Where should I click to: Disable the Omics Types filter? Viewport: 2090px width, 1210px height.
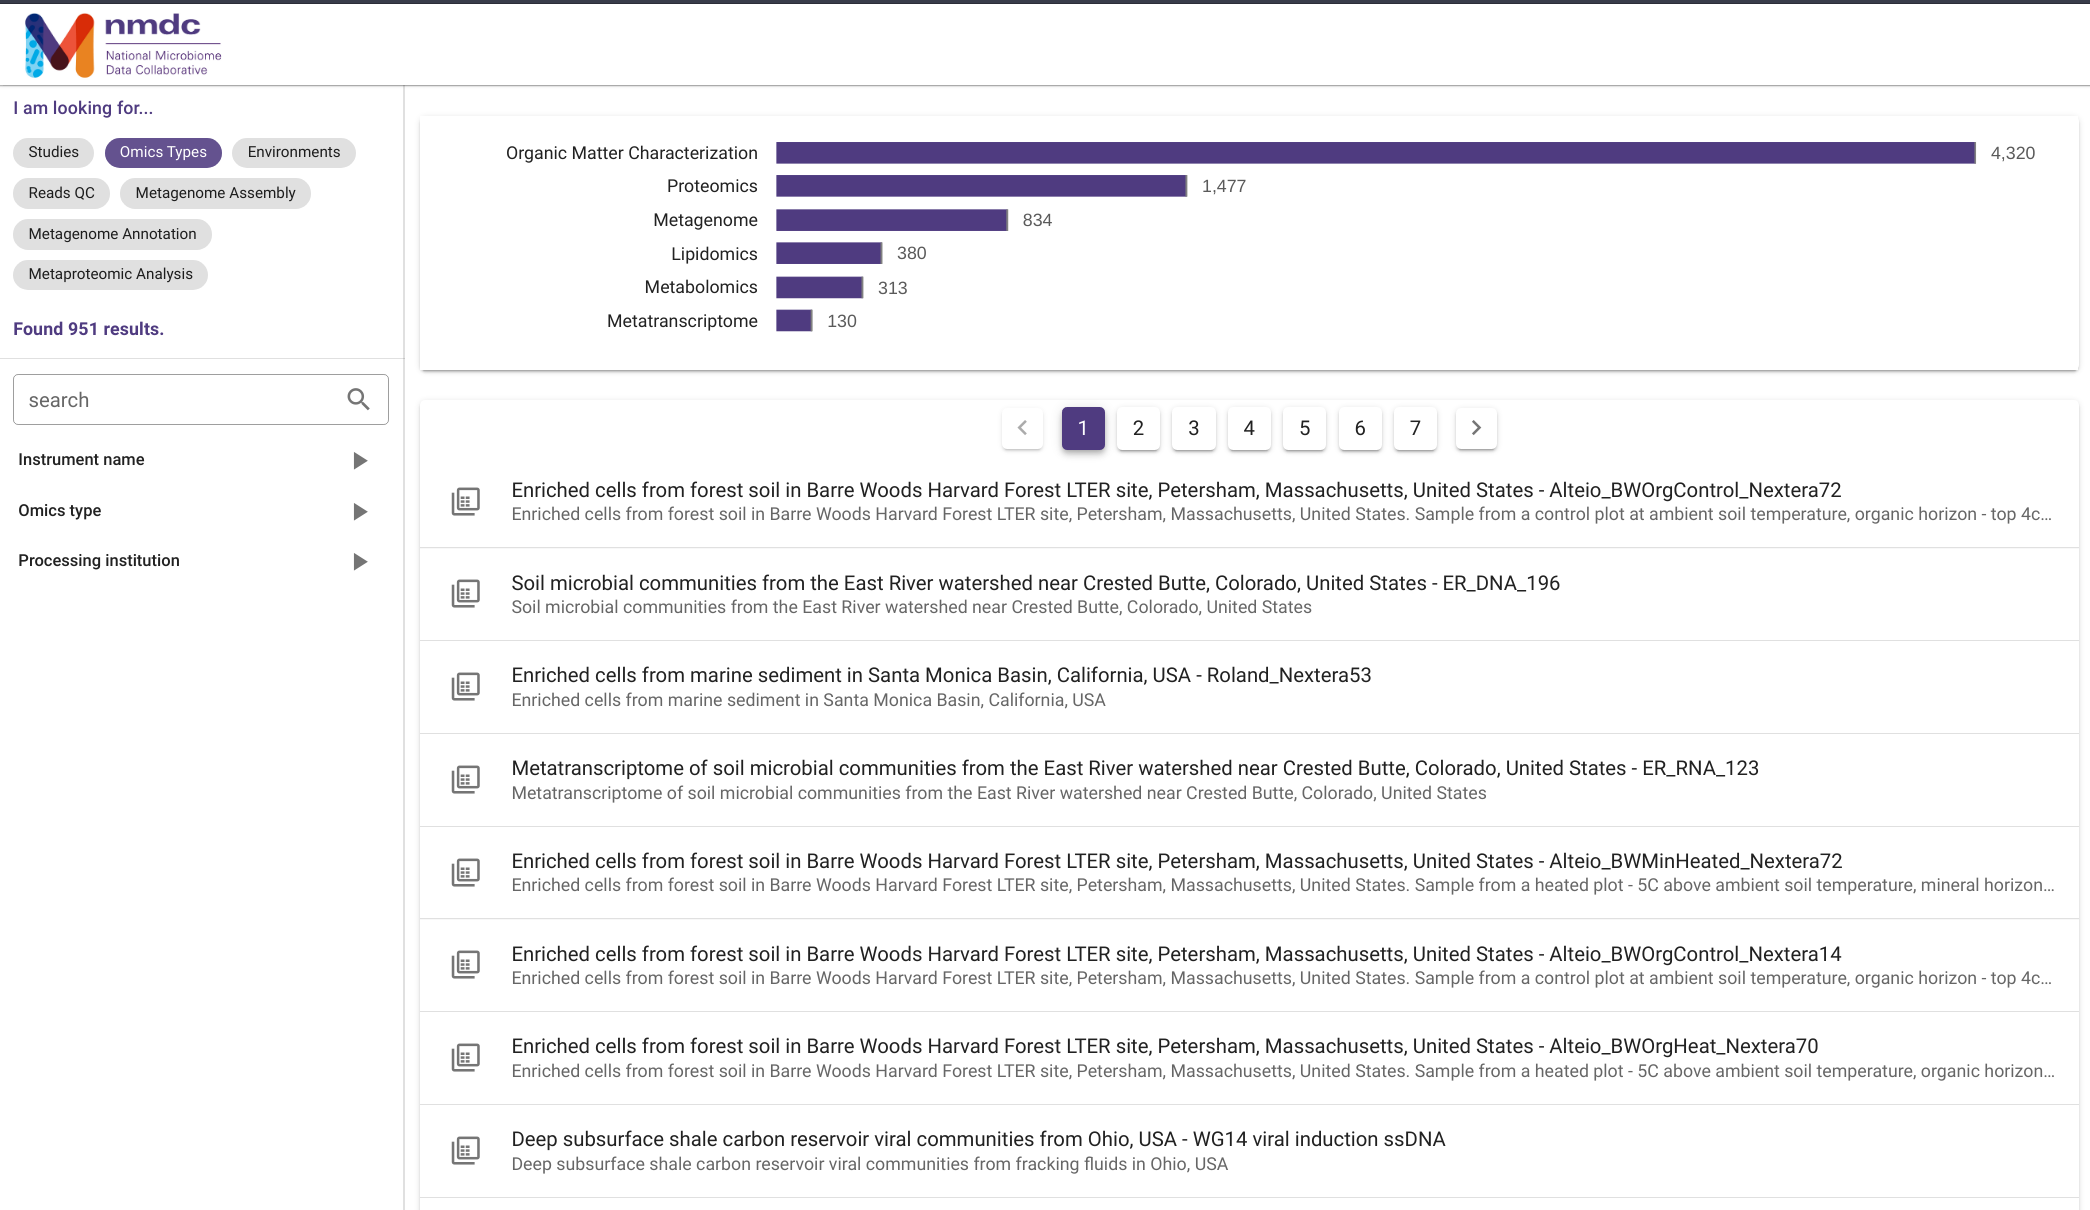click(x=163, y=152)
